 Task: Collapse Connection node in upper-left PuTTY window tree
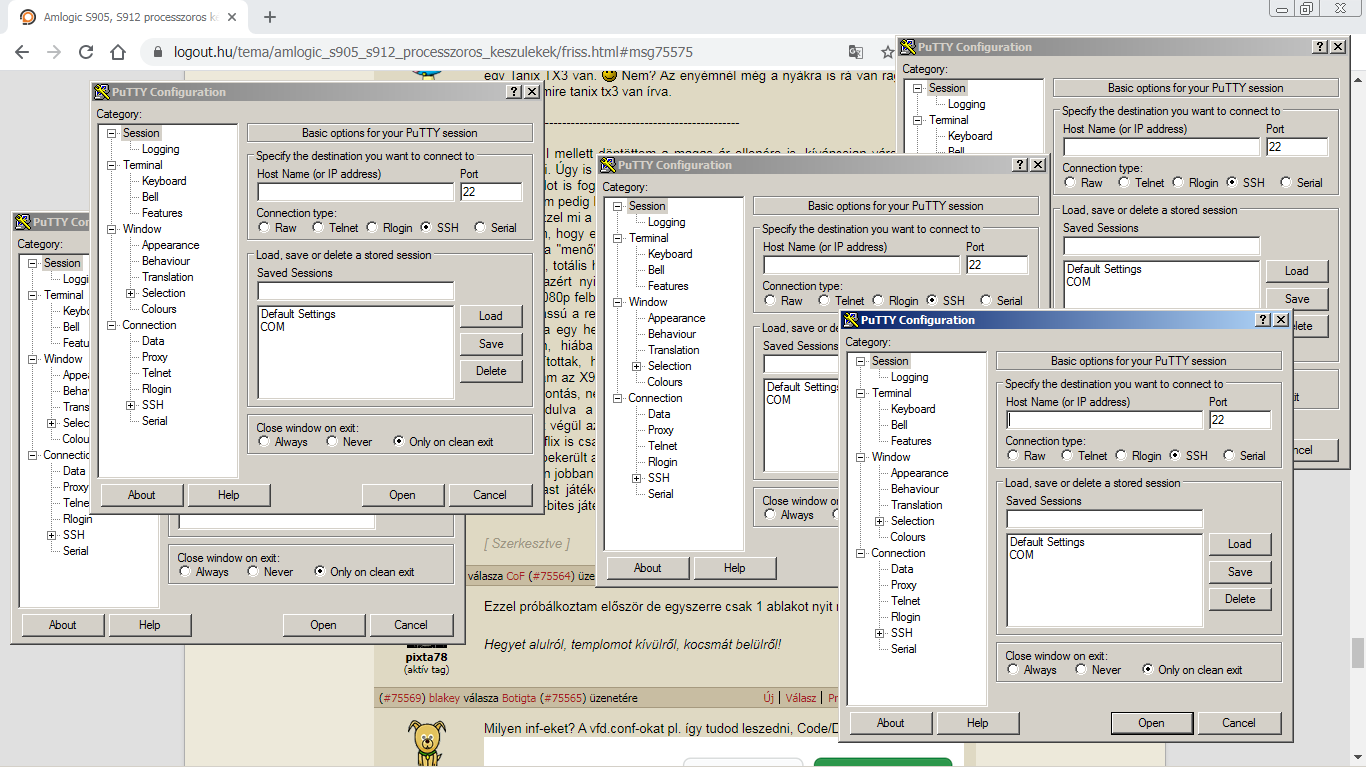[x=113, y=325]
